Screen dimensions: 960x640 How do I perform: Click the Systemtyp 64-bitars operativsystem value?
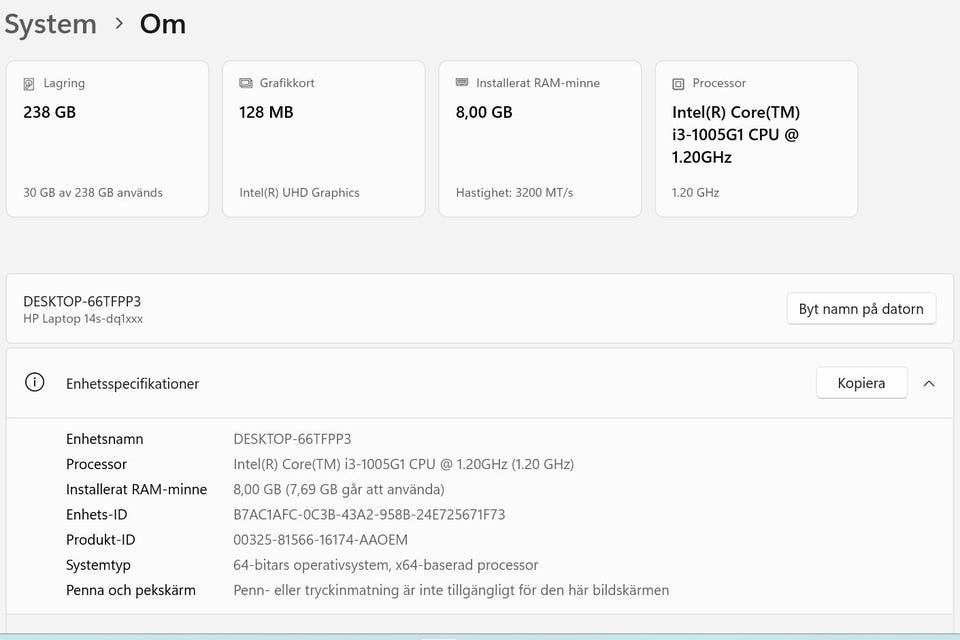[x=385, y=565]
